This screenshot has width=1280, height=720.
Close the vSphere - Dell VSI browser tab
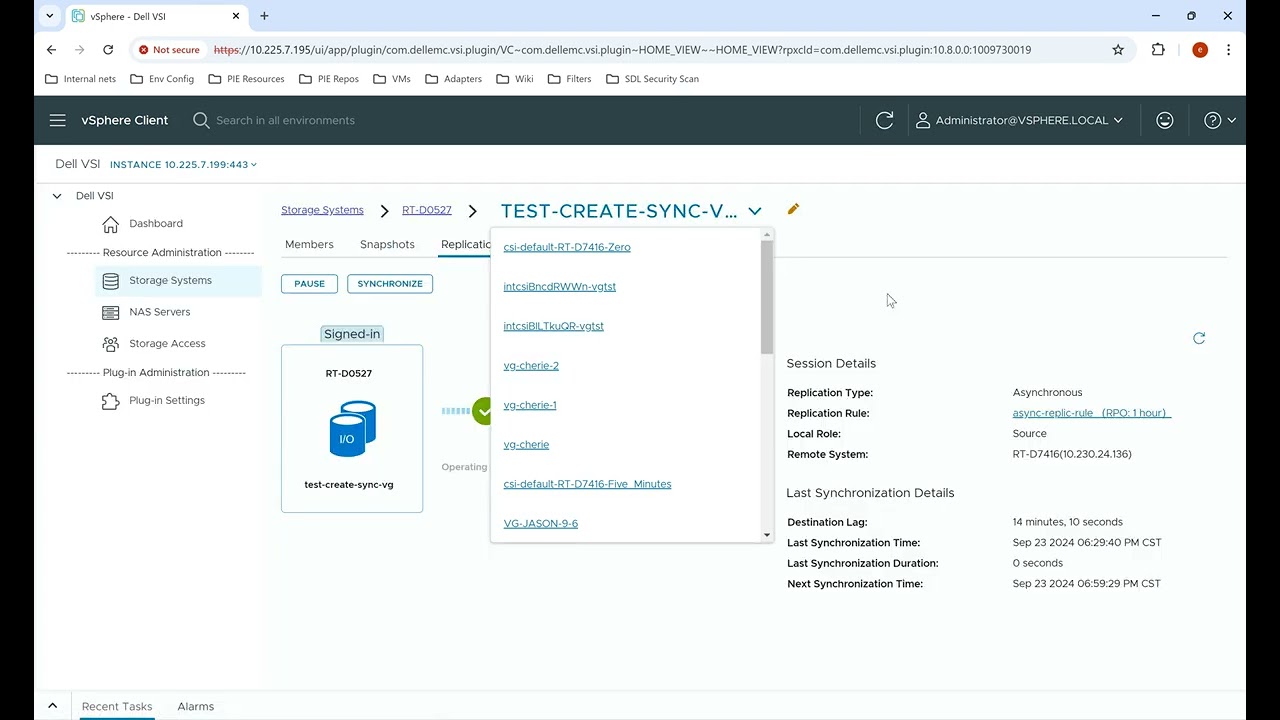tap(234, 16)
